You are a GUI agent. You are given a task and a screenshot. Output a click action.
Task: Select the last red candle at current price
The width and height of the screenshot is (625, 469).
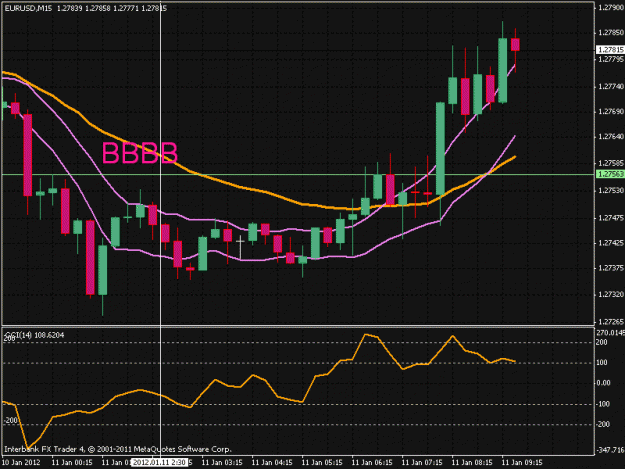pyautogui.click(x=515, y=44)
